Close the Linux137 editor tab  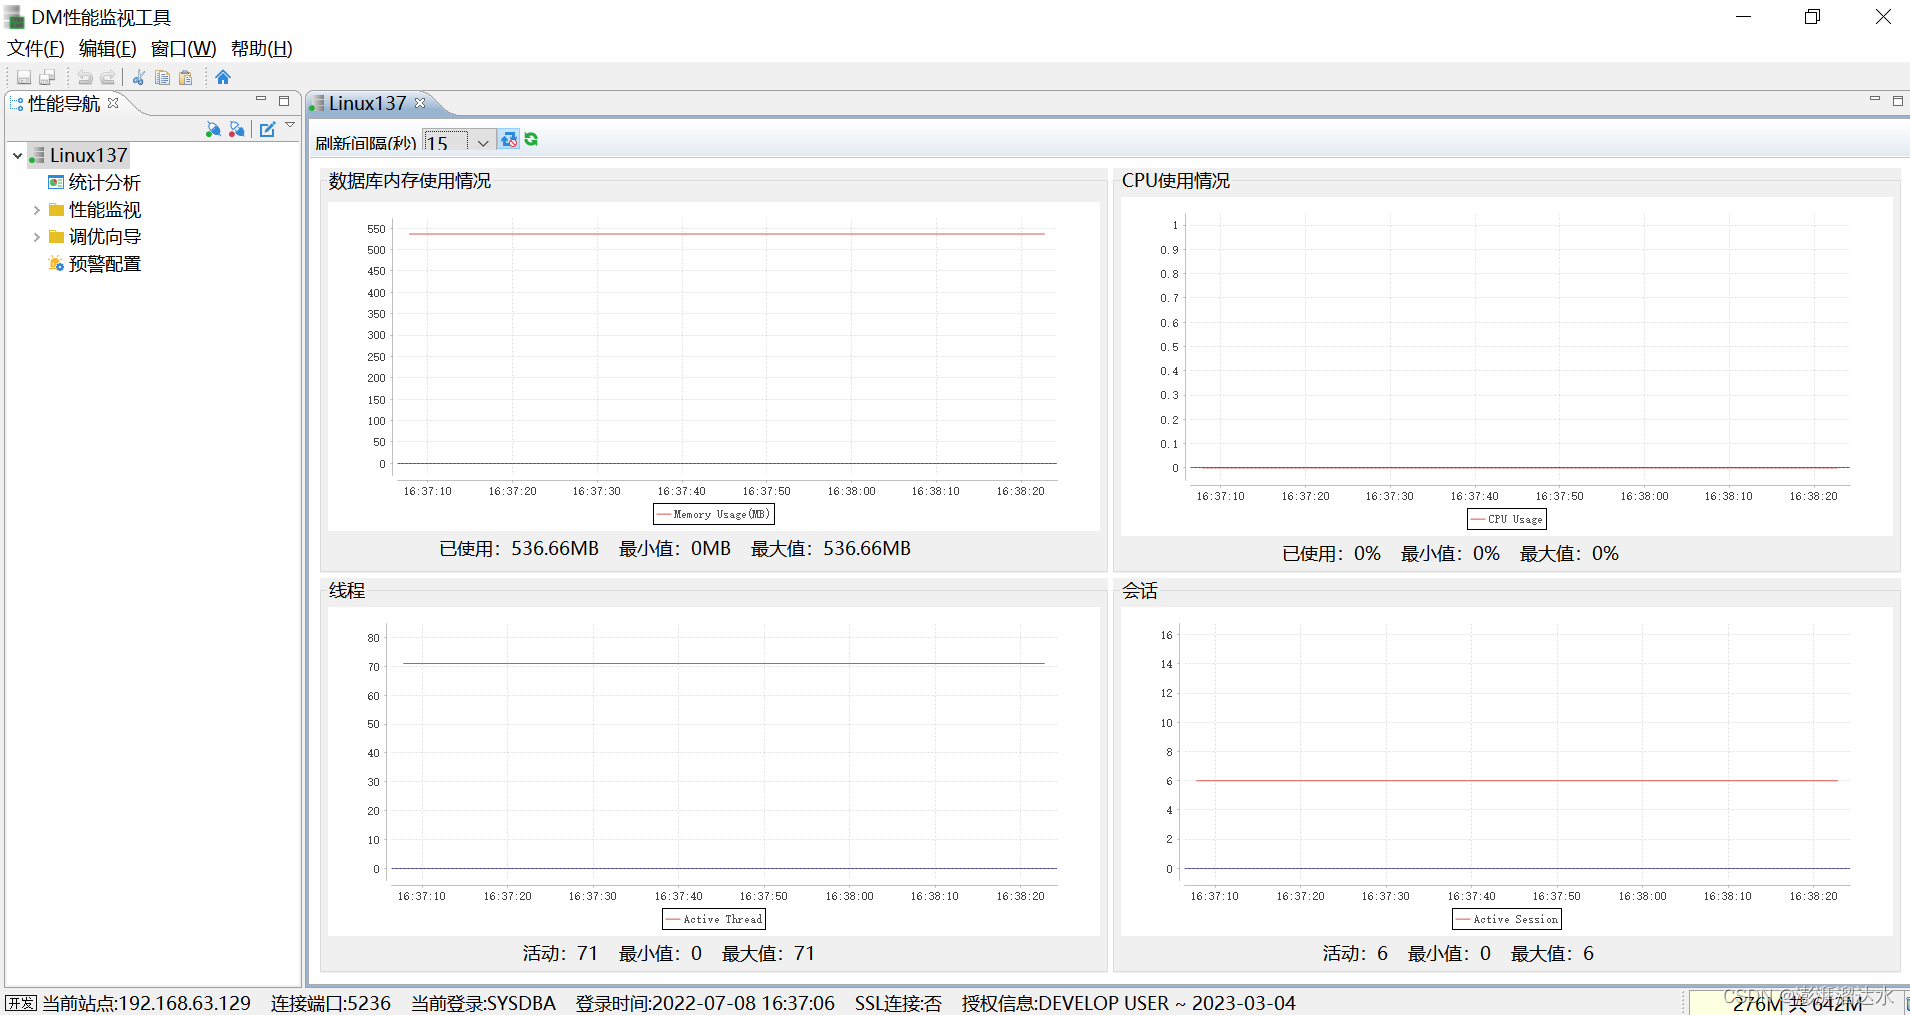tap(420, 103)
